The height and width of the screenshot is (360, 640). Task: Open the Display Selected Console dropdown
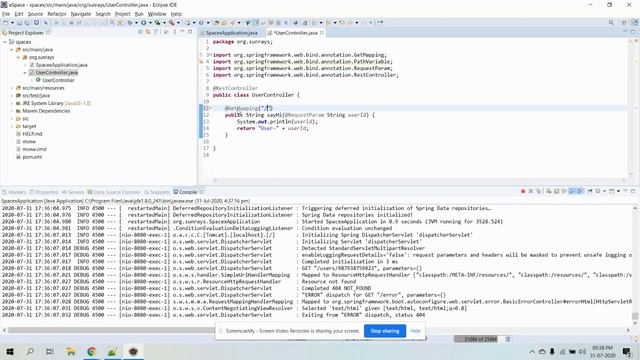click(x=604, y=191)
